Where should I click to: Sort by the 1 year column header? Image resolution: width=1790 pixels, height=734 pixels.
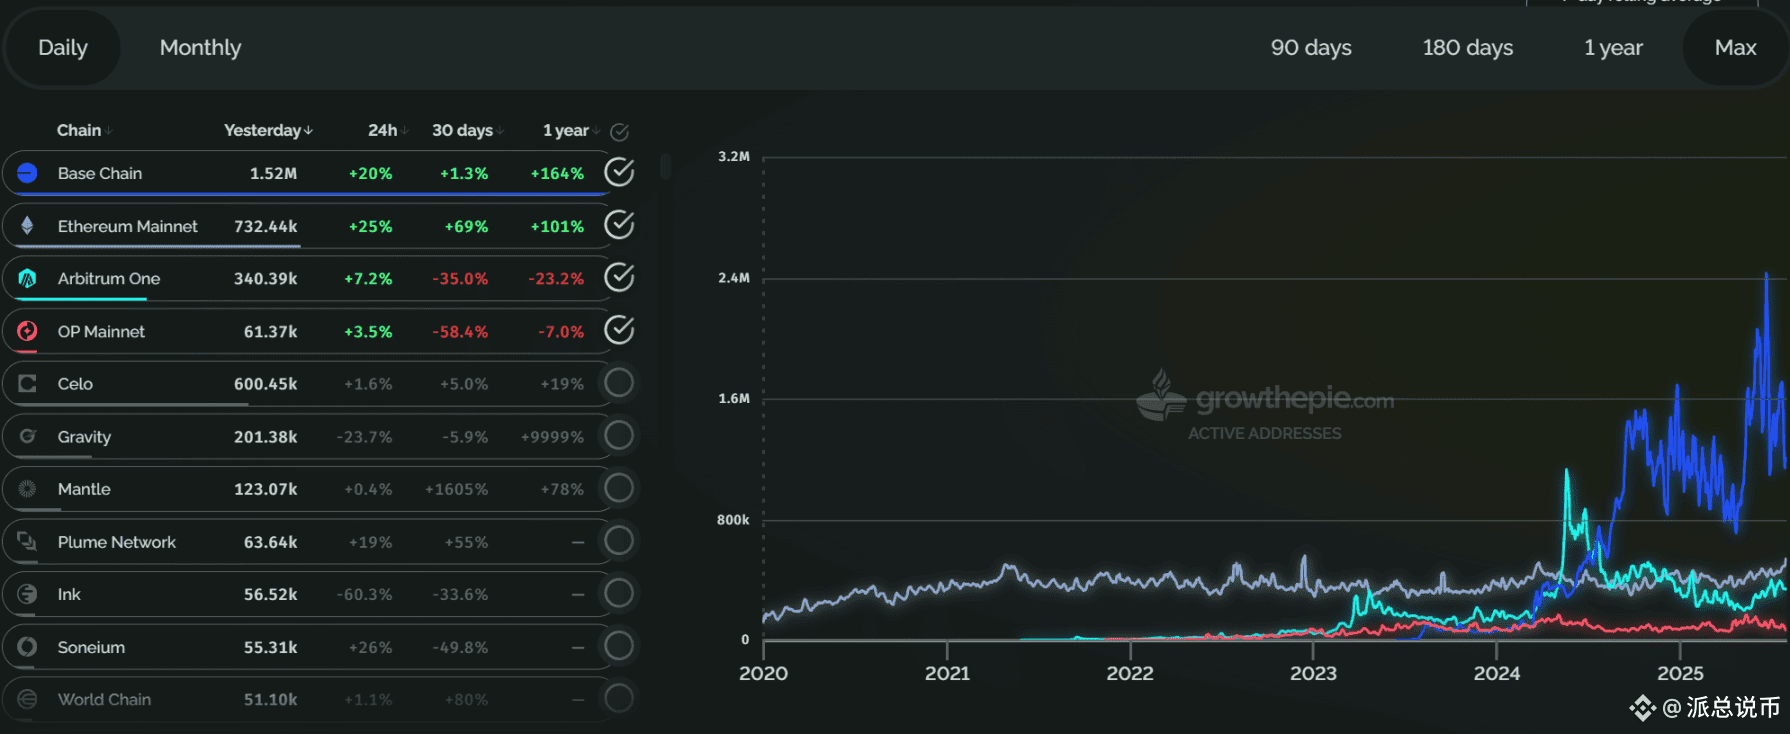point(571,130)
